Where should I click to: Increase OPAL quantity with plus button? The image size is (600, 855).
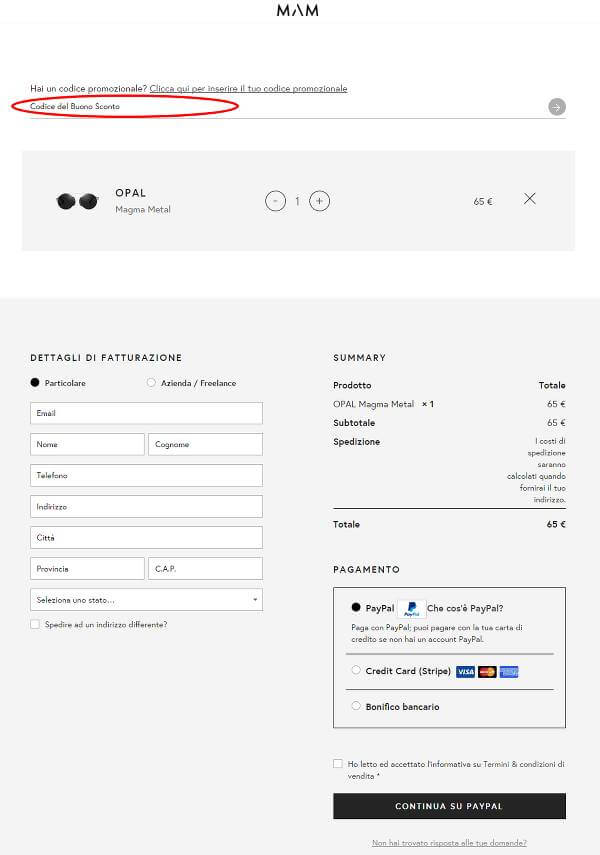click(x=319, y=201)
